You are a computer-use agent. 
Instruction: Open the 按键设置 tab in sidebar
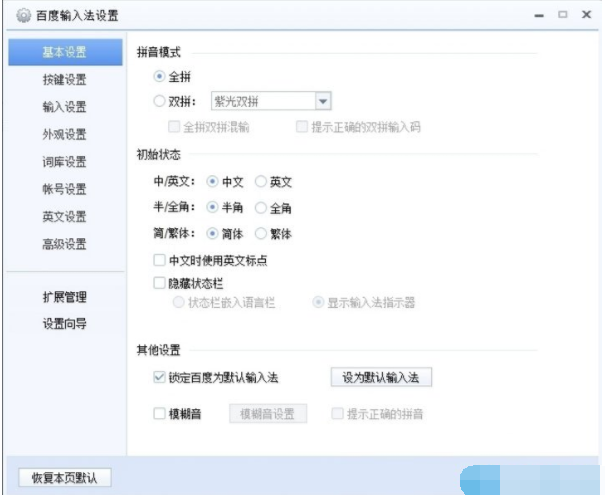pos(64,80)
